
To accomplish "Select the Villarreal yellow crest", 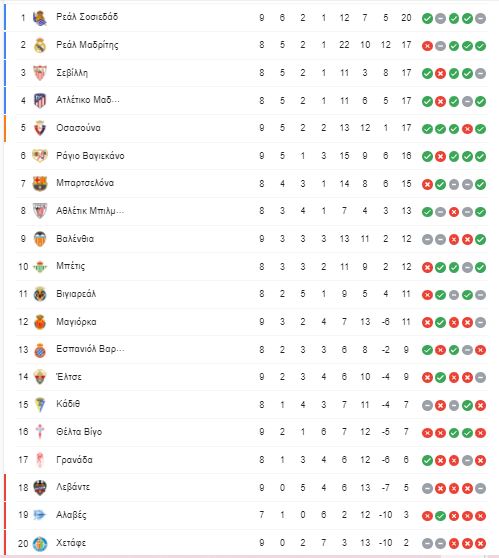I will pos(40,294).
